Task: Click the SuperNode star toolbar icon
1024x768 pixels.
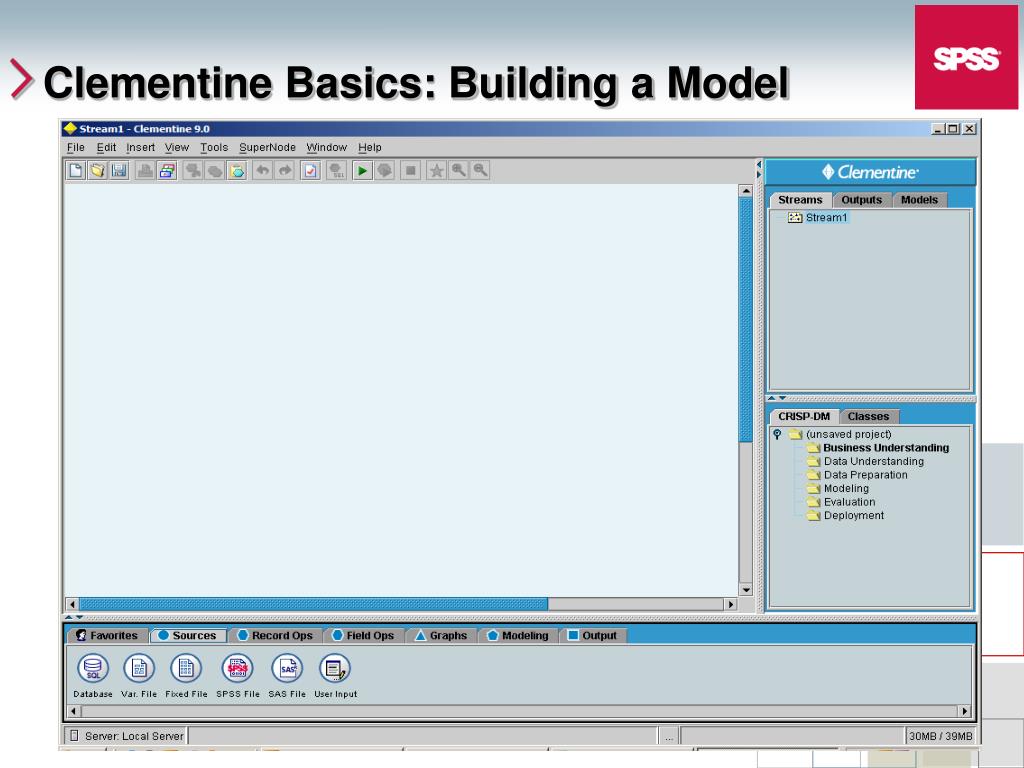Action: click(x=436, y=170)
